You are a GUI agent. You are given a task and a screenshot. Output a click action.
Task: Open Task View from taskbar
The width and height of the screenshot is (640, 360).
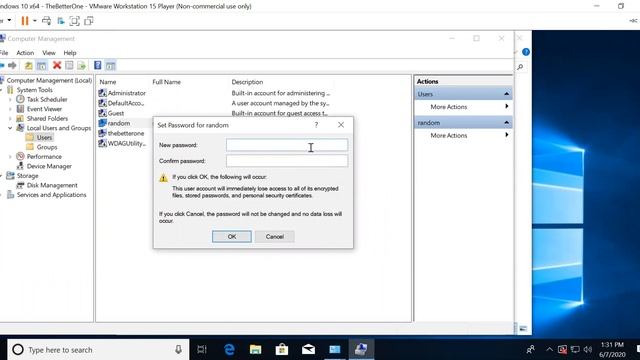(202, 349)
